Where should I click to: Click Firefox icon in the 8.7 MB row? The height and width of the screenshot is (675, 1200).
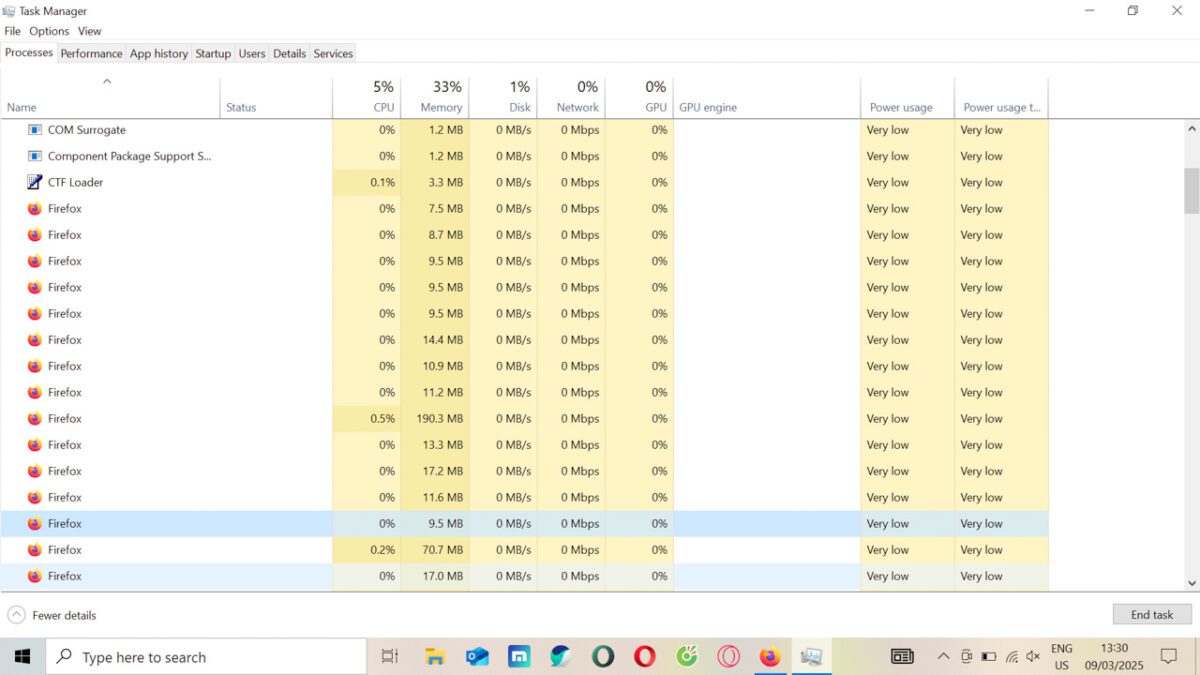(35, 235)
